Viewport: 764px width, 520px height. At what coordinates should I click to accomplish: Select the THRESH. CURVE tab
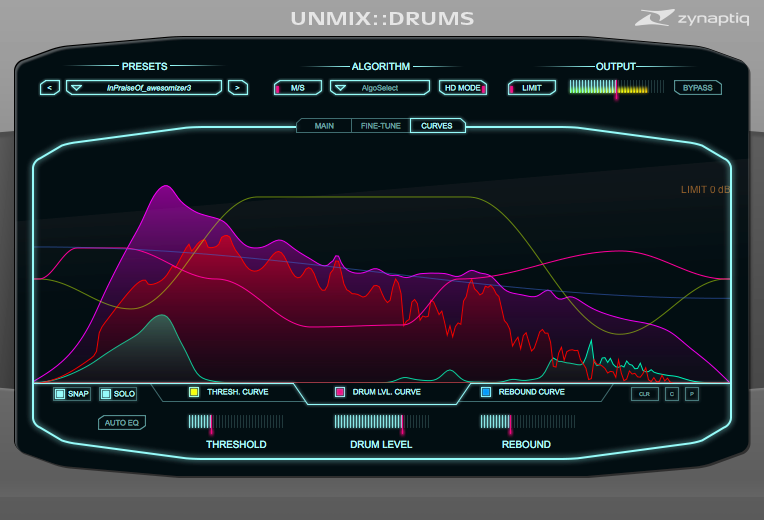pyautogui.click(x=229, y=392)
